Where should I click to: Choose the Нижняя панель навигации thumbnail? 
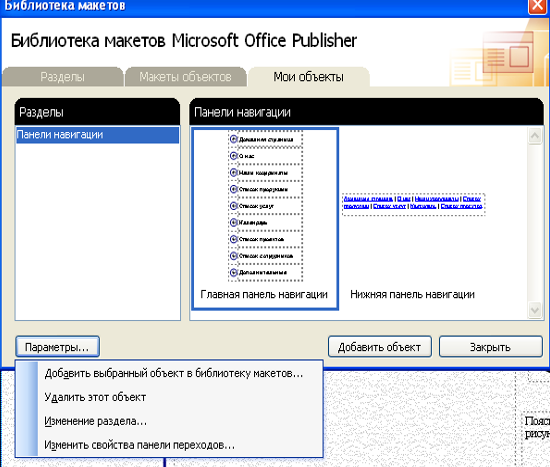(414, 219)
